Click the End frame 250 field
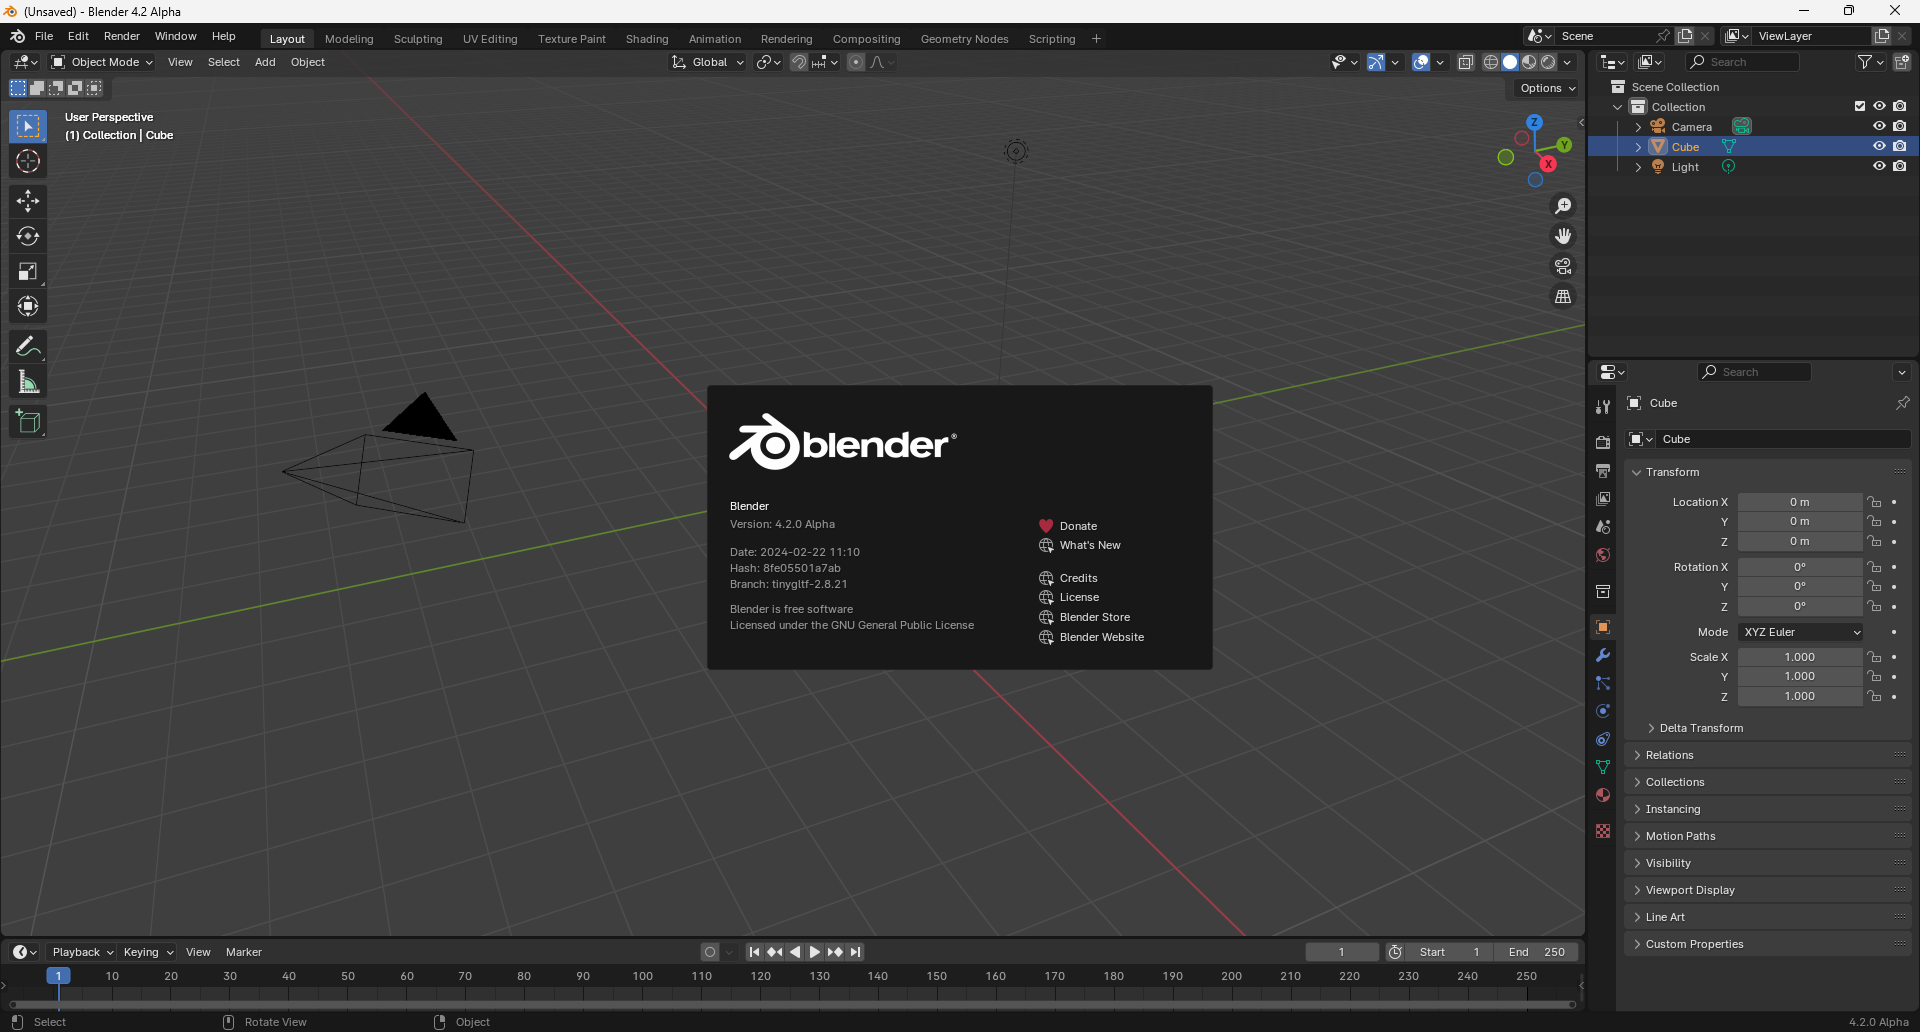 tap(1537, 952)
